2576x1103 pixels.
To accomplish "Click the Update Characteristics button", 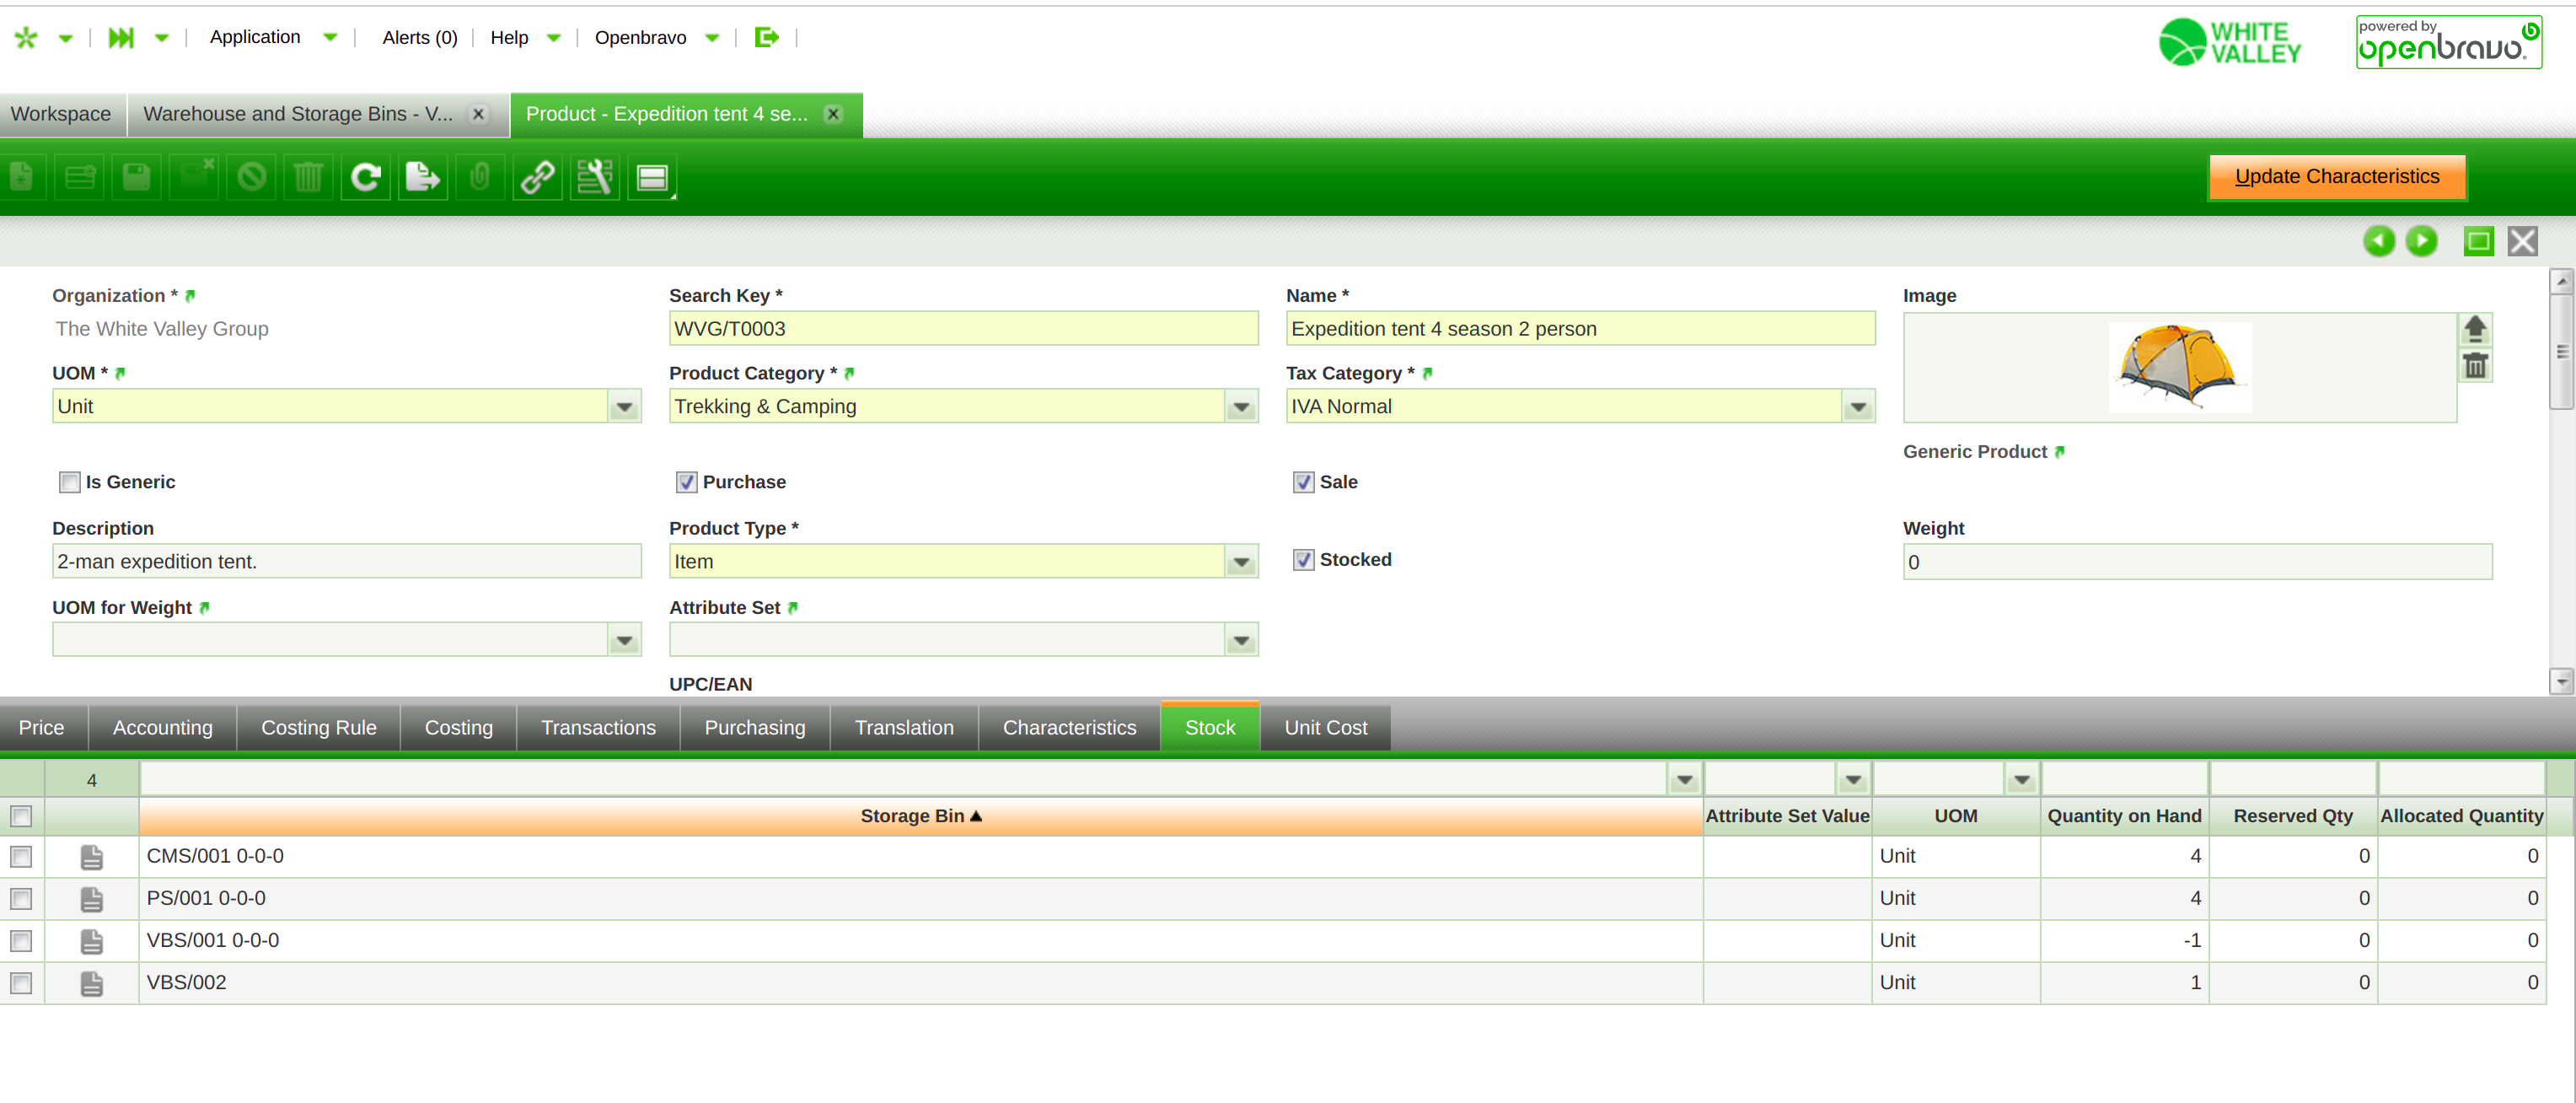I will (x=2336, y=177).
